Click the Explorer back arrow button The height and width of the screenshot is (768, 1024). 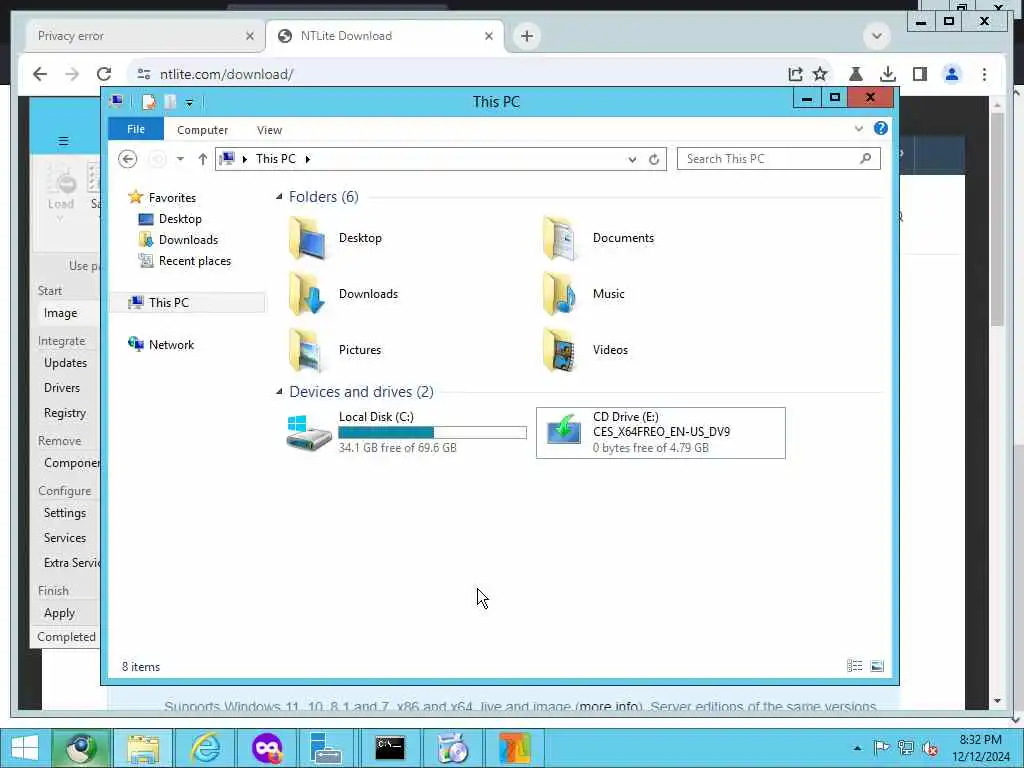point(127,159)
